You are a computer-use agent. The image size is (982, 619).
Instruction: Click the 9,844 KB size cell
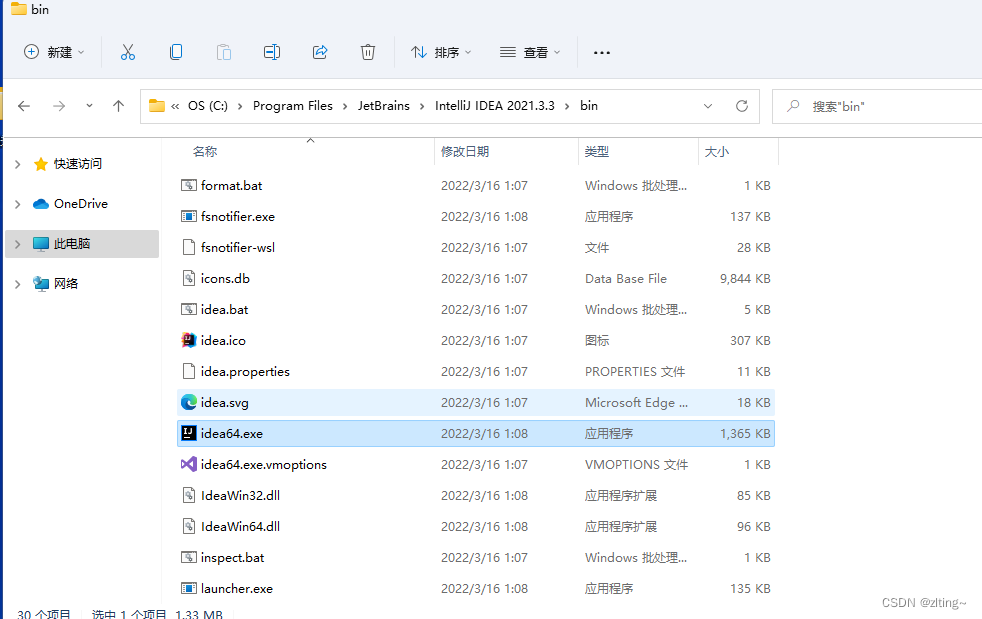(x=745, y=278)
